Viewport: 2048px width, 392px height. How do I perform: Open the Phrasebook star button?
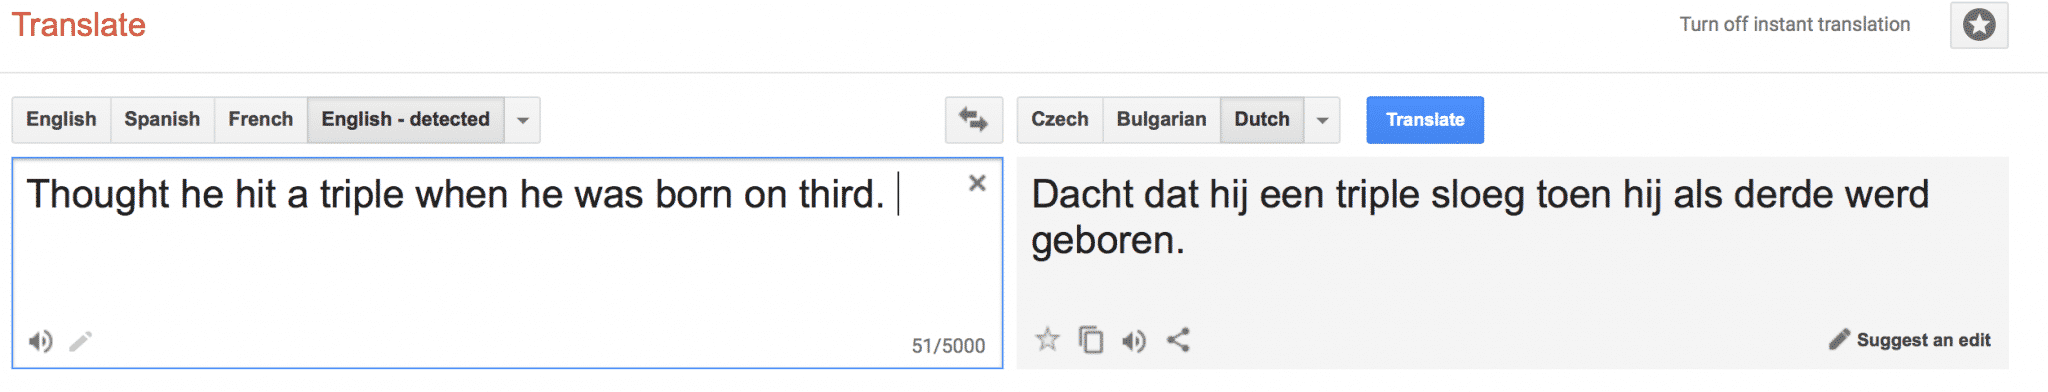(1979, 25)
